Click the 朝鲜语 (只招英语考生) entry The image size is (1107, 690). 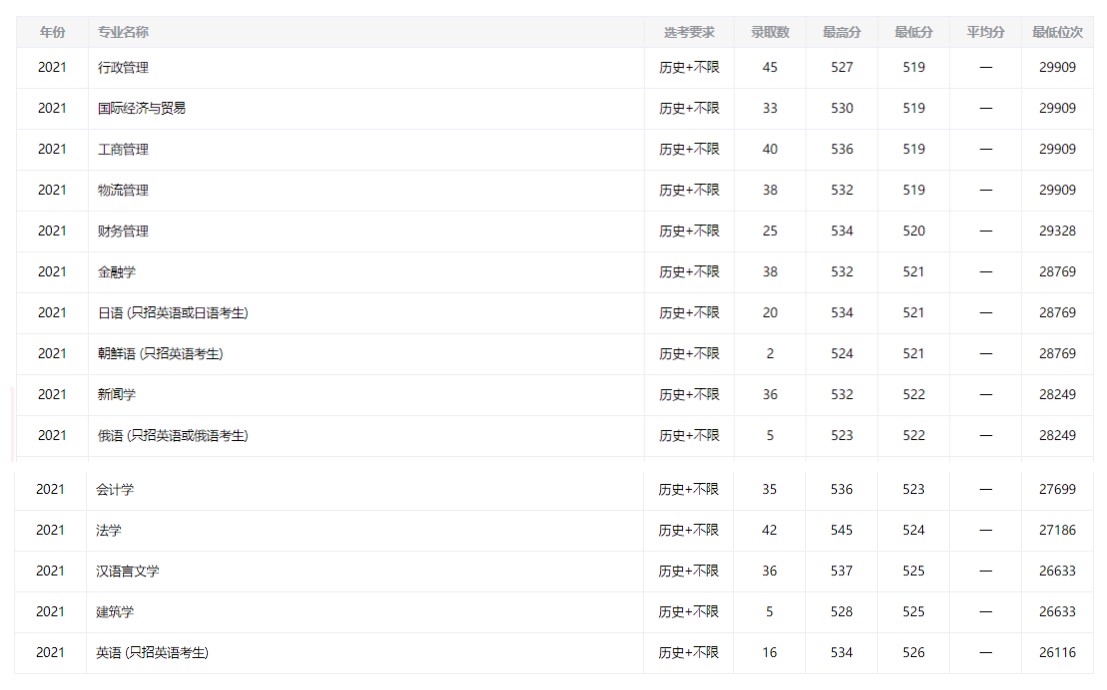(x=160, y=354)
